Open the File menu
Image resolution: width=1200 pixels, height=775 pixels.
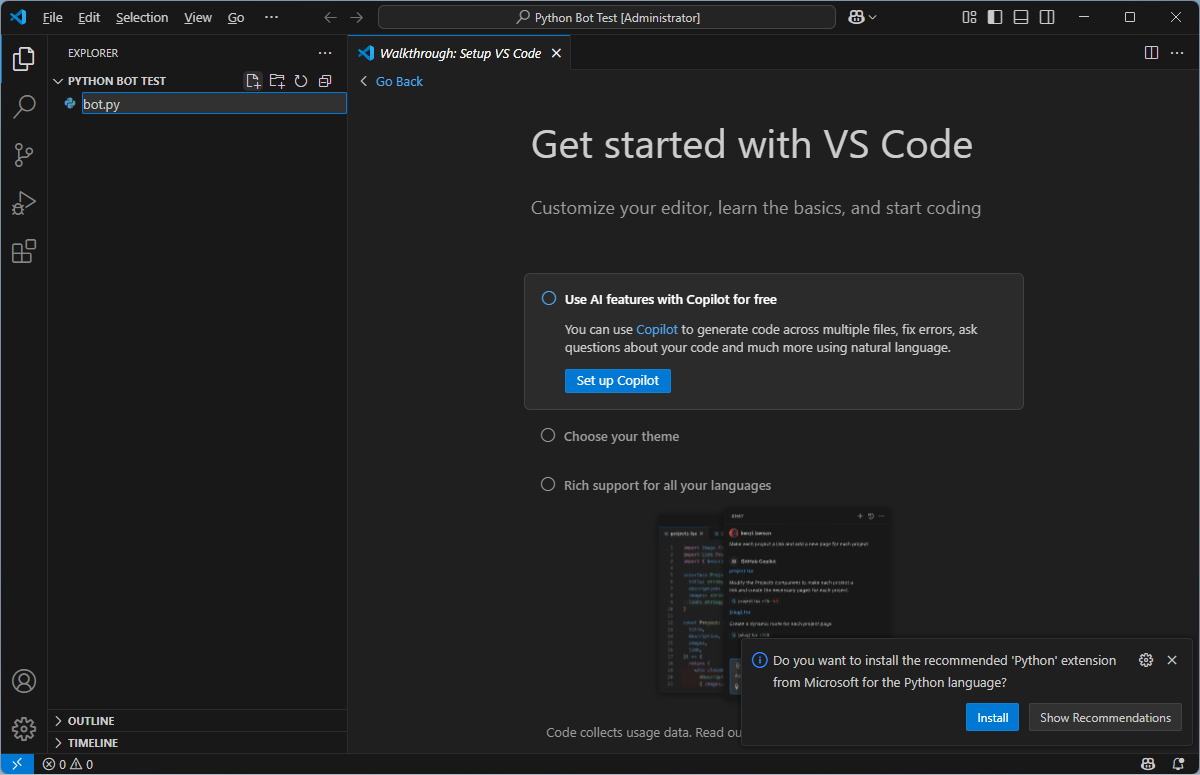(x=53, y=17)
